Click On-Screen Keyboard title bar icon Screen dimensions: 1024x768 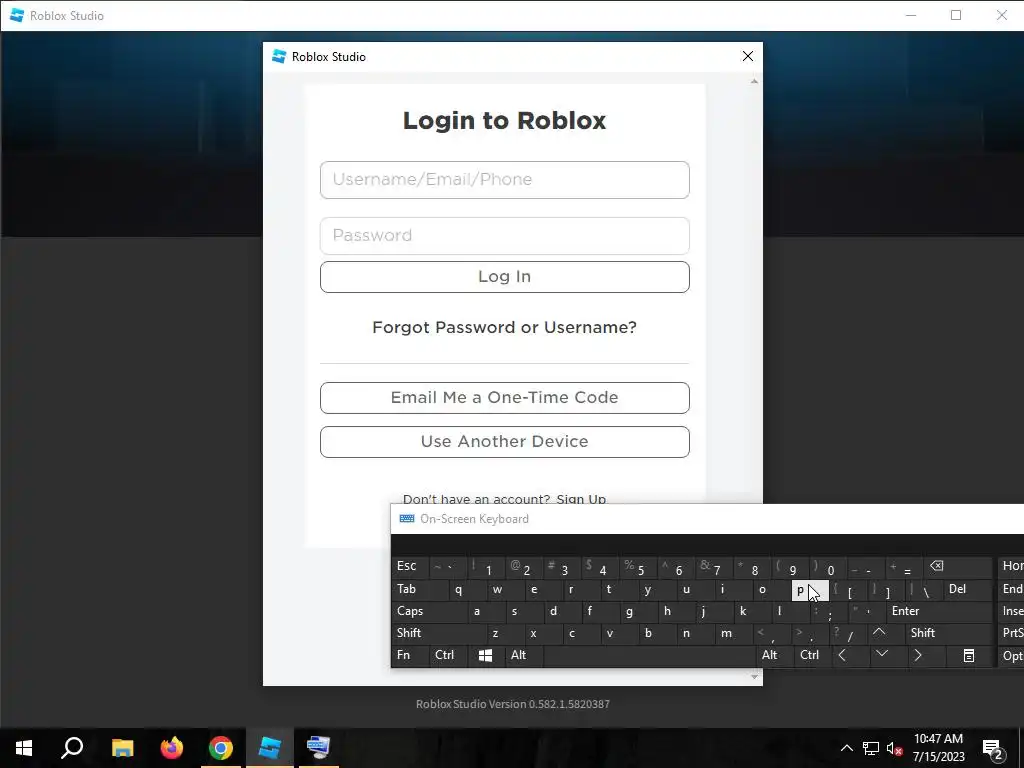tap(407, 519)
